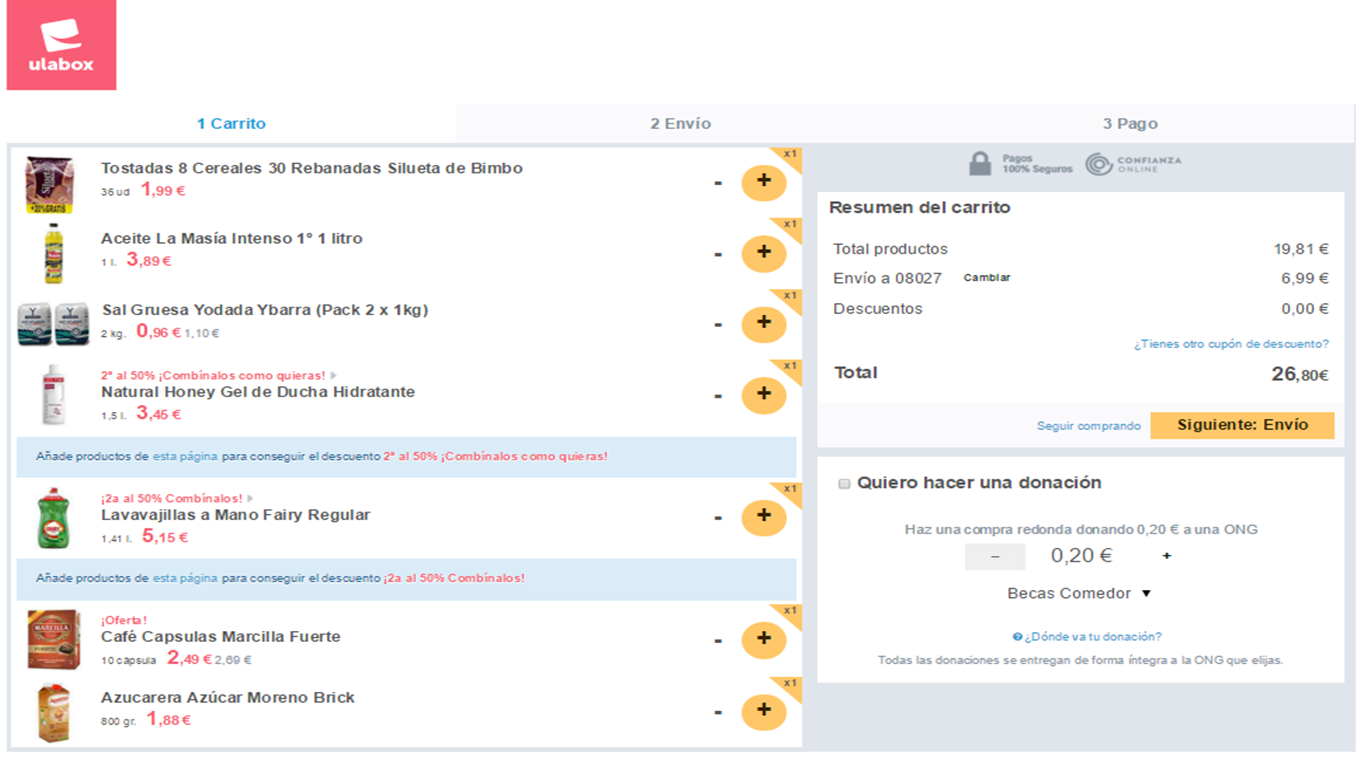The image size is (1364, 767).
Task: Click the Pagos 100% Seguros padlock icon
Action: click(980, 163)
